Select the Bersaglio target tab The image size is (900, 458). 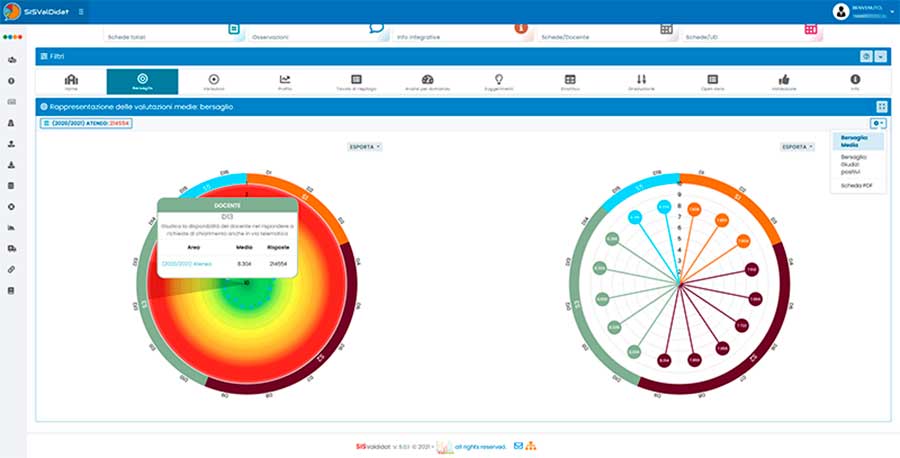[142, 81]
